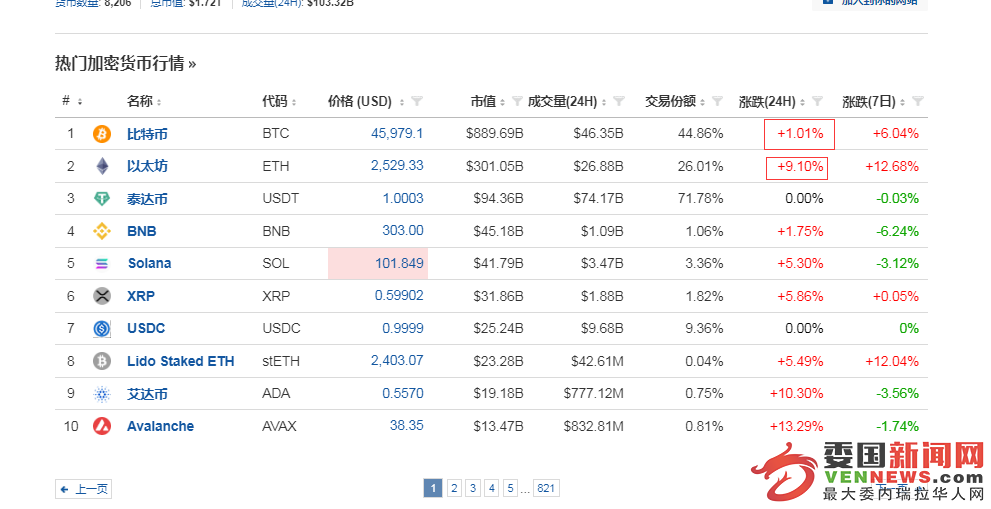Click highlighted Solana price 101.849

click(399, 263)
